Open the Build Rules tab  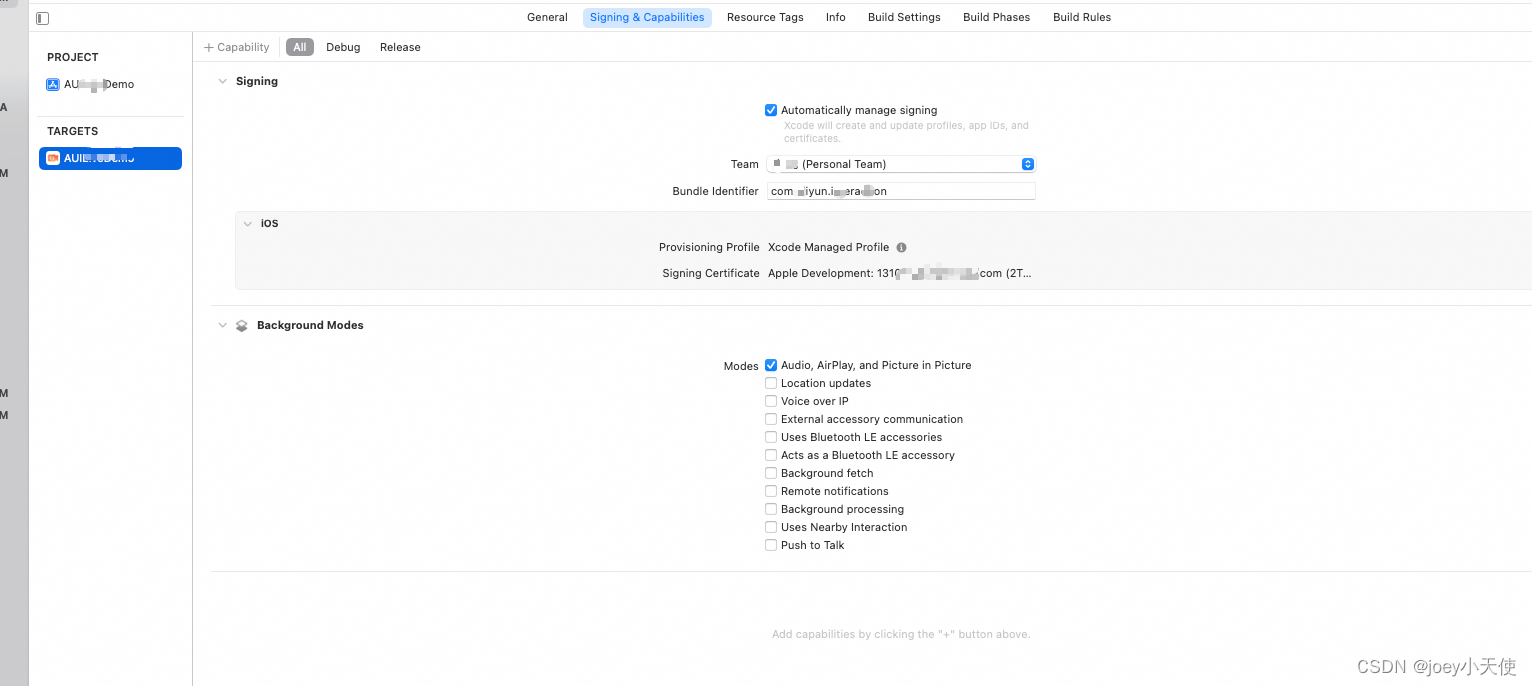(x=1082, y=17)
